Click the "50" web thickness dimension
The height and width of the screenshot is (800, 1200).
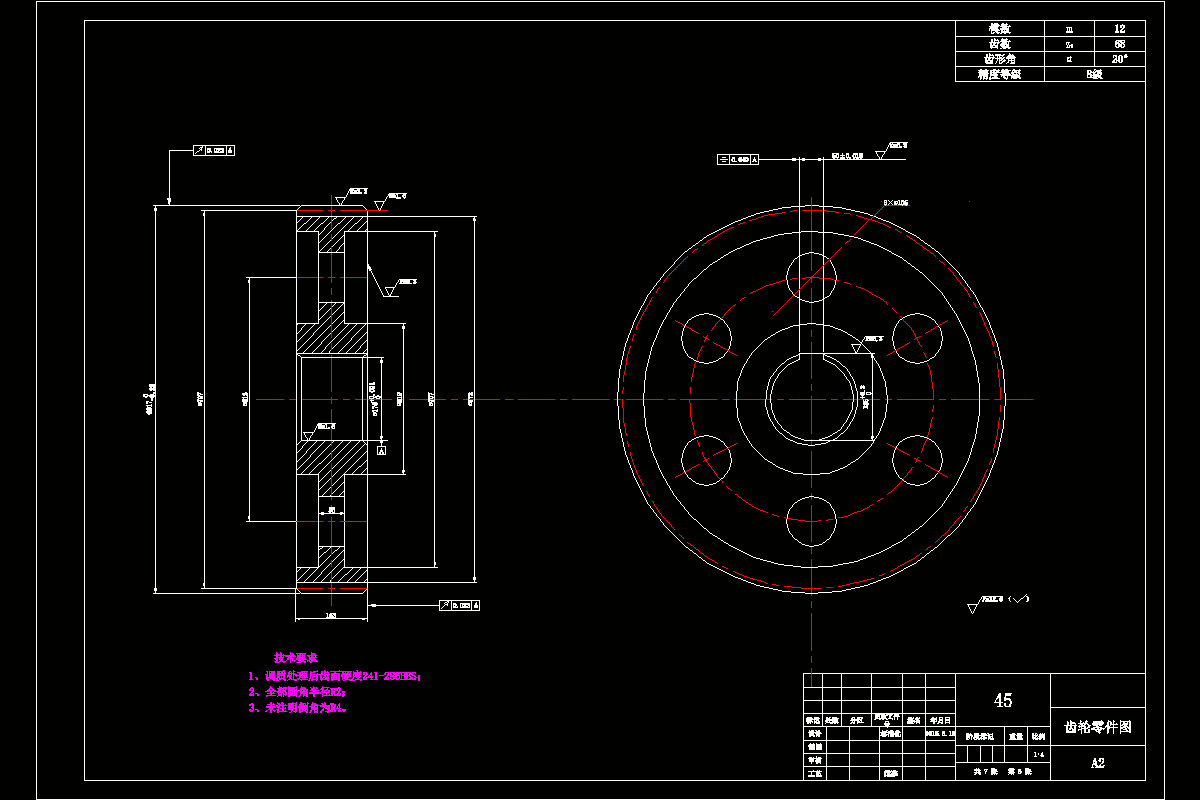[x=332, y=510]
